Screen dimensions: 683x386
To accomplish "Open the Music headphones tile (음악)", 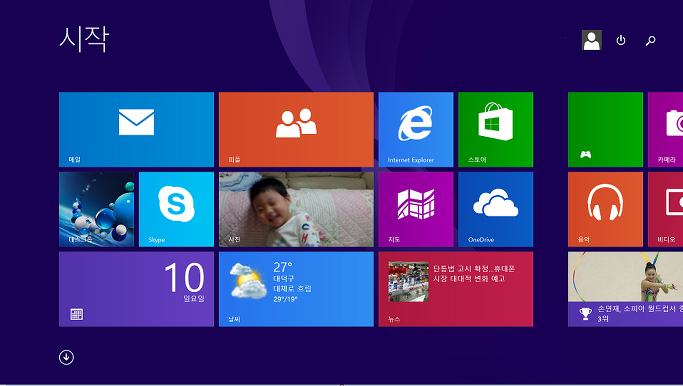I will click(605, 210).
